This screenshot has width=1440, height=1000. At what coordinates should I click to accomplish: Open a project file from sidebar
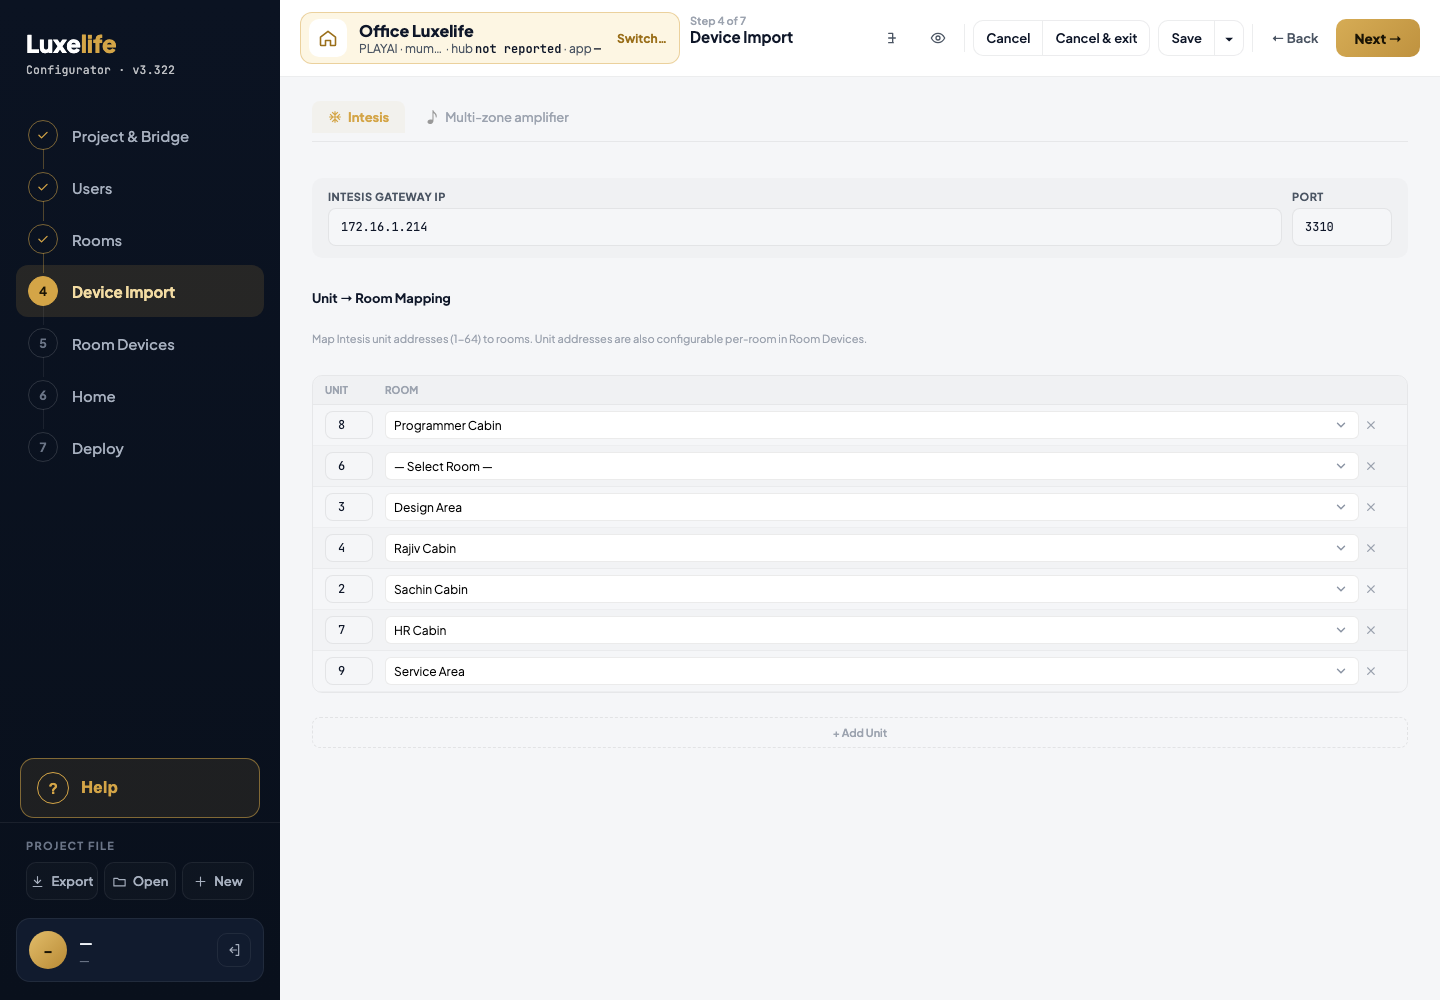point(140,881)
